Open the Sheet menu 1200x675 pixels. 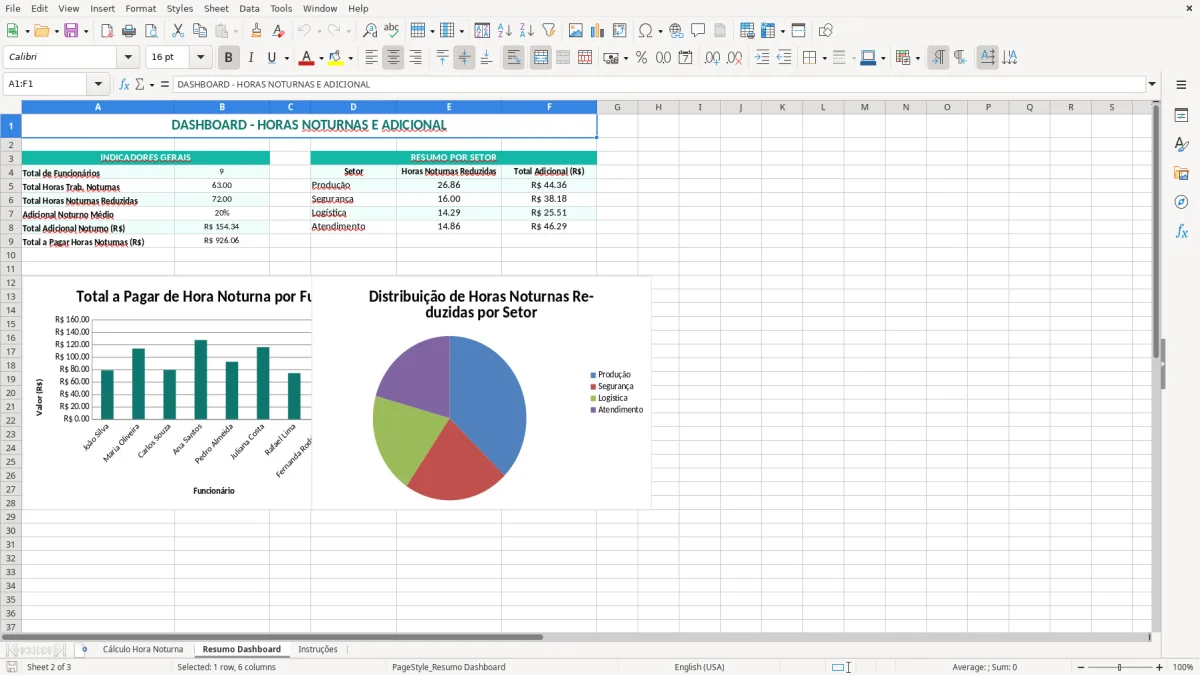click(216, 8)
